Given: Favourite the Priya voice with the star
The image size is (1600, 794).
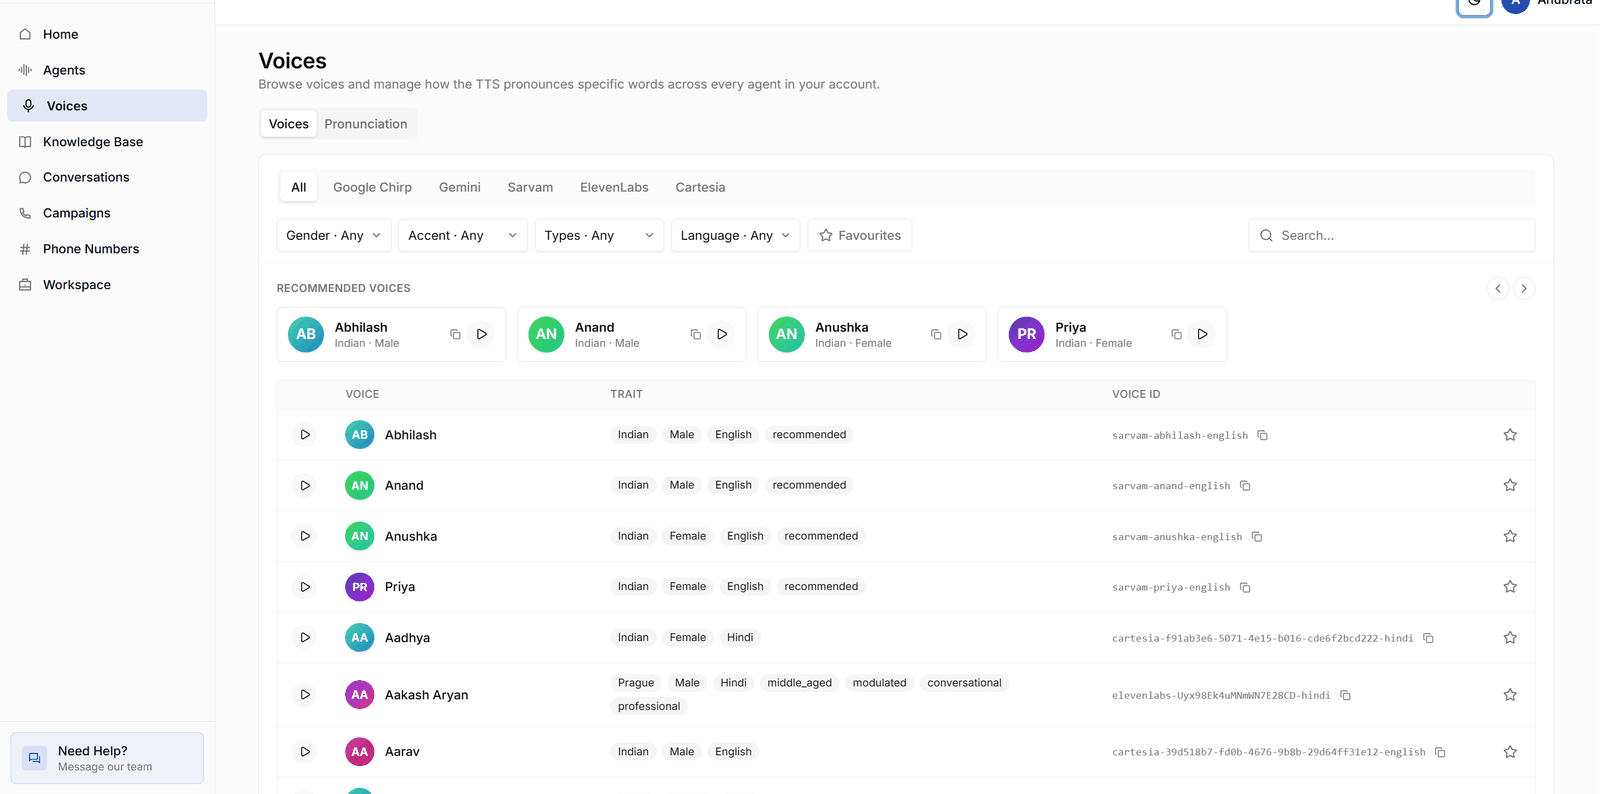Looking at the screenshot, I should 1510,587.
